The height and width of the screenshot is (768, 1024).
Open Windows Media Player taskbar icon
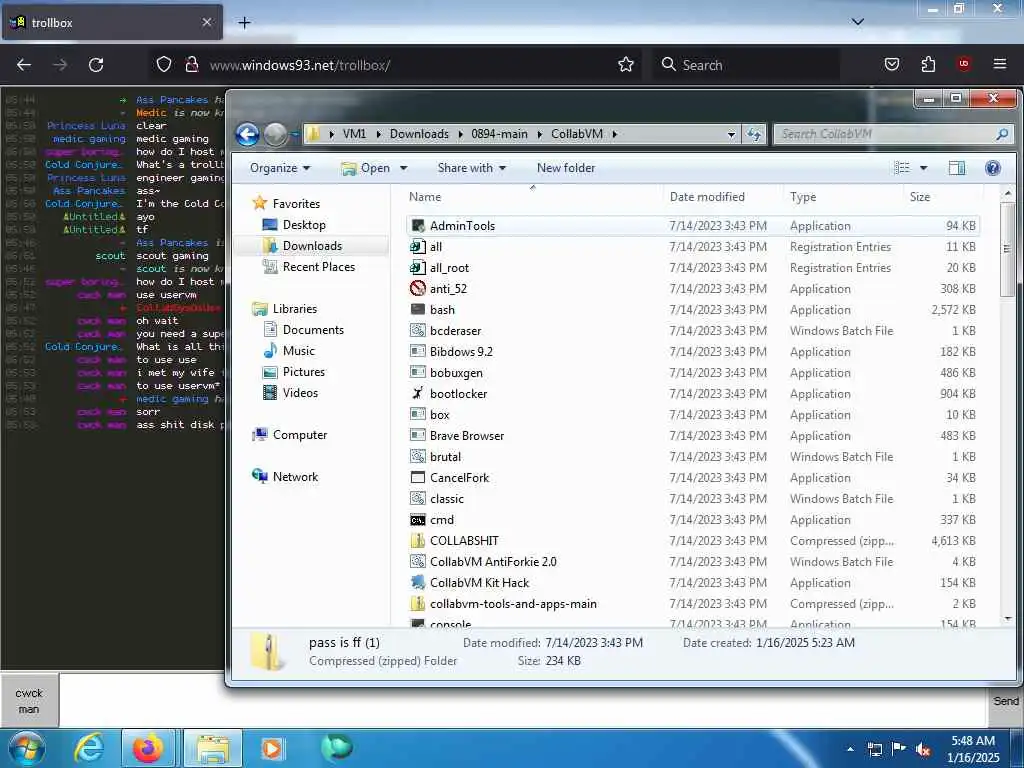pos(272,748)
